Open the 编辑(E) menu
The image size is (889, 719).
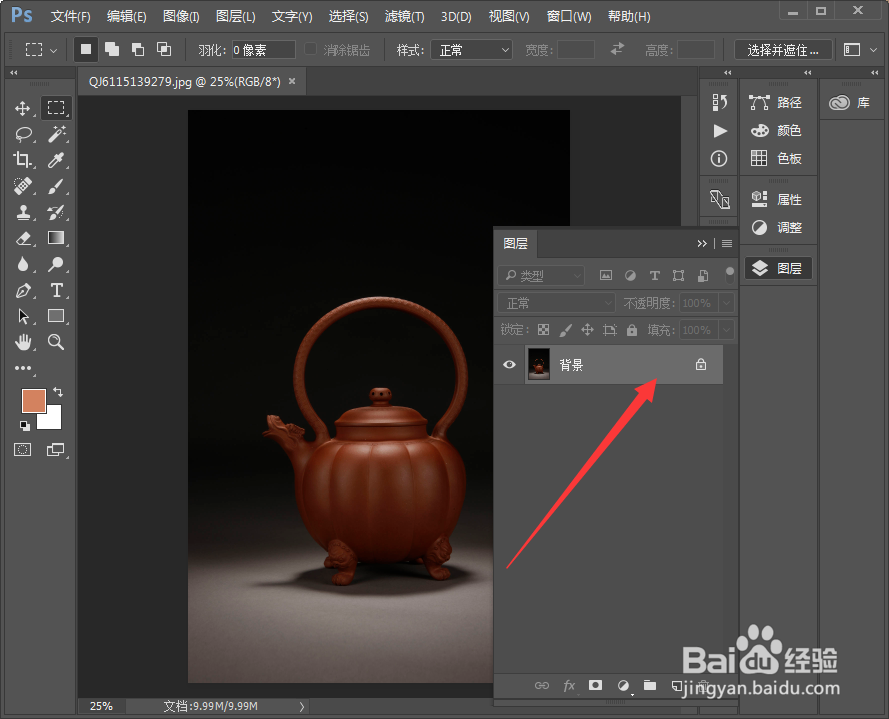point(126,16)
